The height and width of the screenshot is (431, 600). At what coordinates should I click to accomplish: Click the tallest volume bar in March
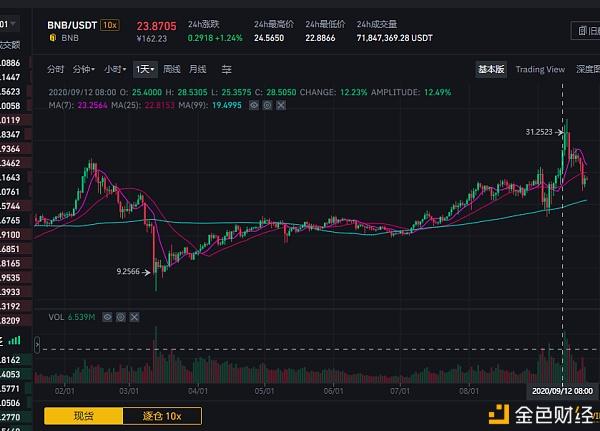[x=156, y=355]
